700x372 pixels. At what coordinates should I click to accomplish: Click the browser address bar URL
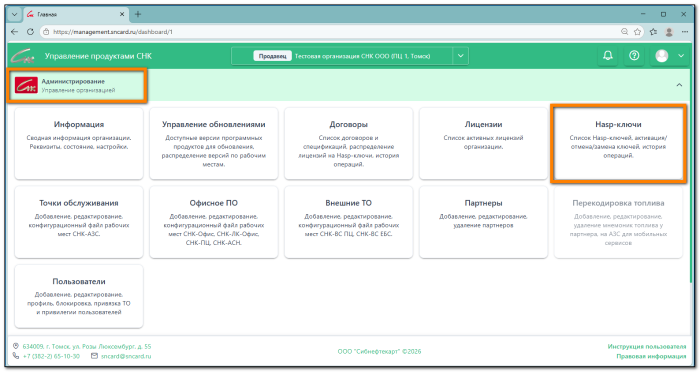pyautogui.click(x=112, y=32)
